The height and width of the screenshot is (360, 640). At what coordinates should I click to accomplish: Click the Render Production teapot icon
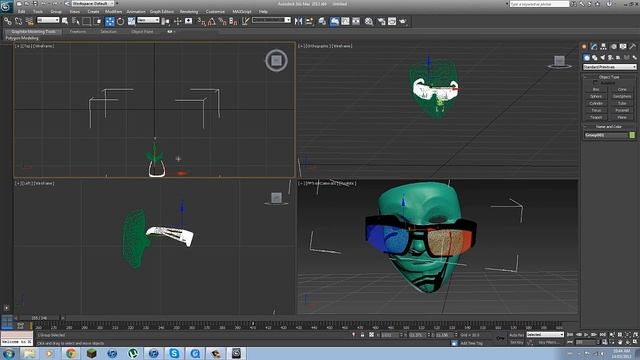tap(403, 21)
